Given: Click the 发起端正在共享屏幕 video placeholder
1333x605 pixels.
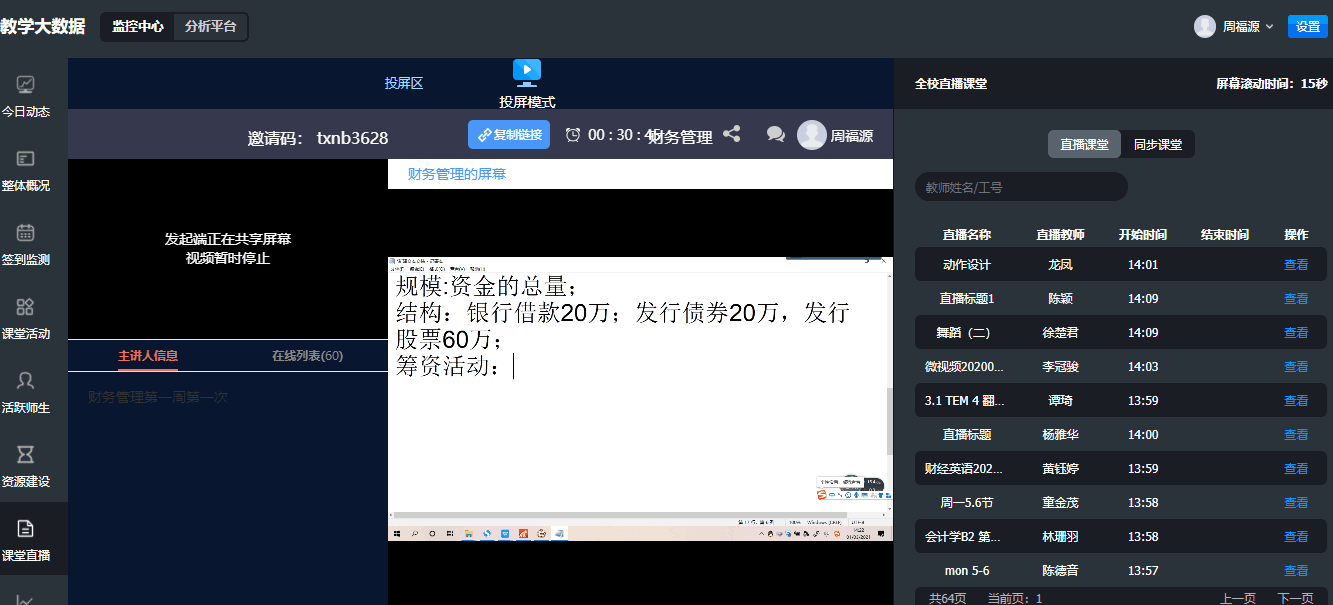Looking at the screenshot, I should pos(228,248).
